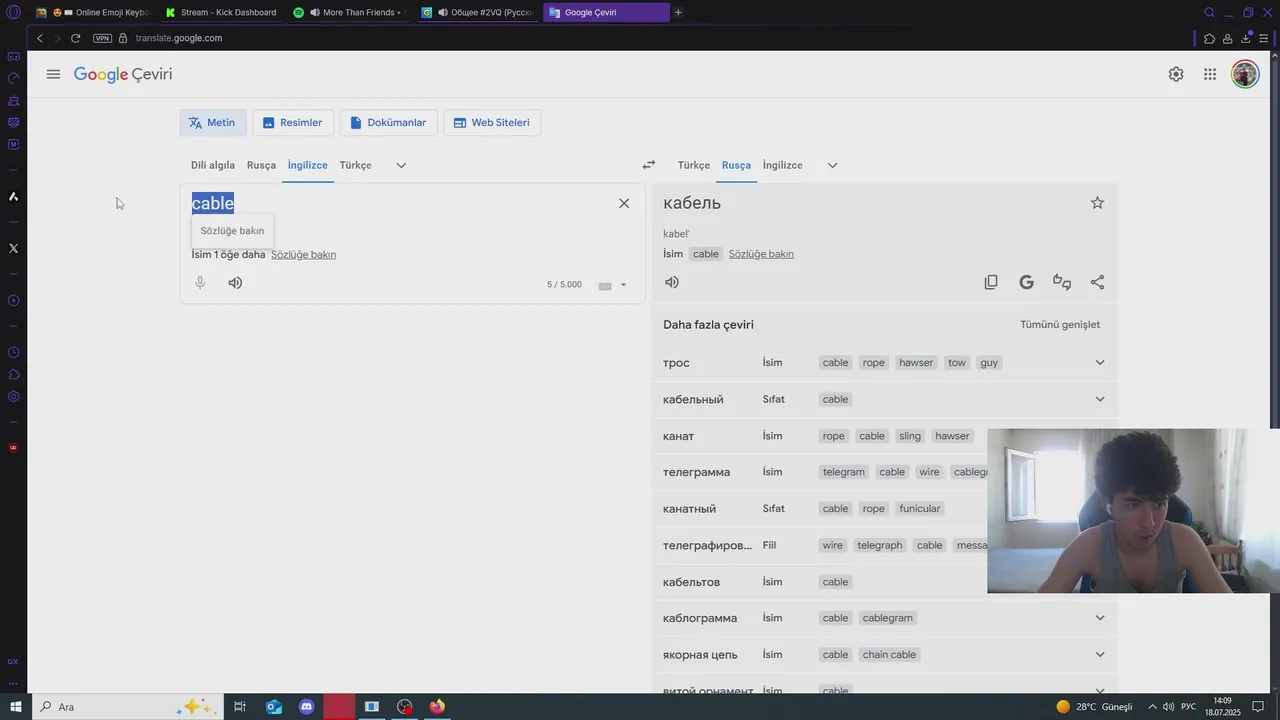
Task: Click the hawser chip in трос row
Action: coord(916,363)
